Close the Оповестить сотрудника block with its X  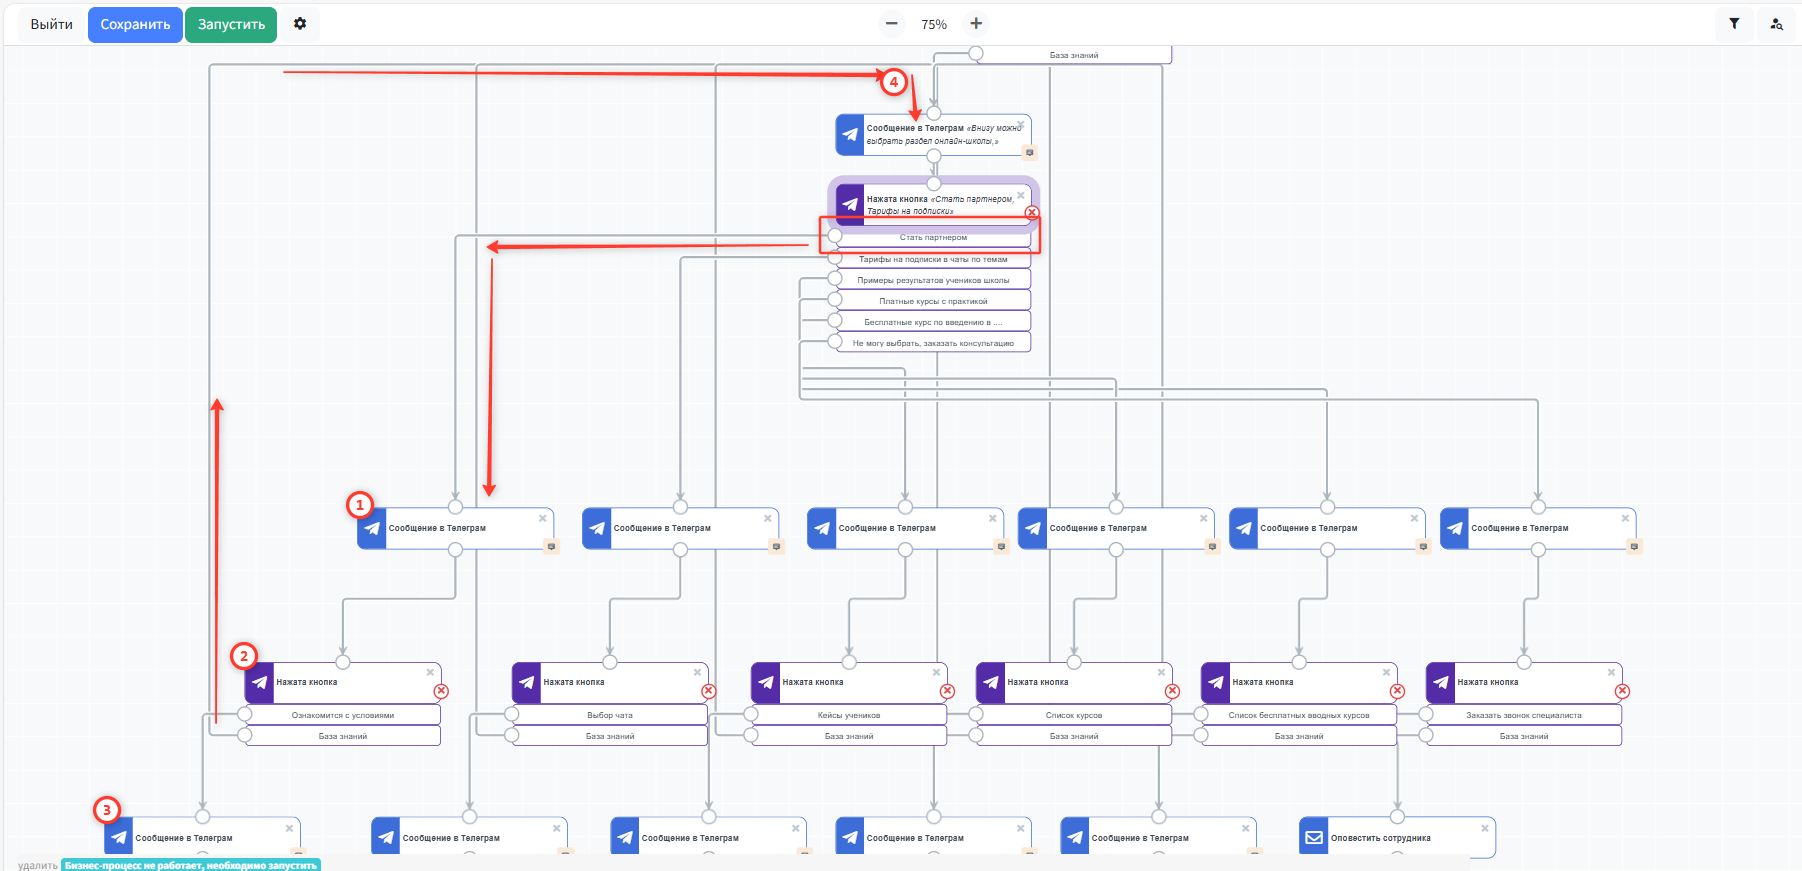(x=1485, y=828)
